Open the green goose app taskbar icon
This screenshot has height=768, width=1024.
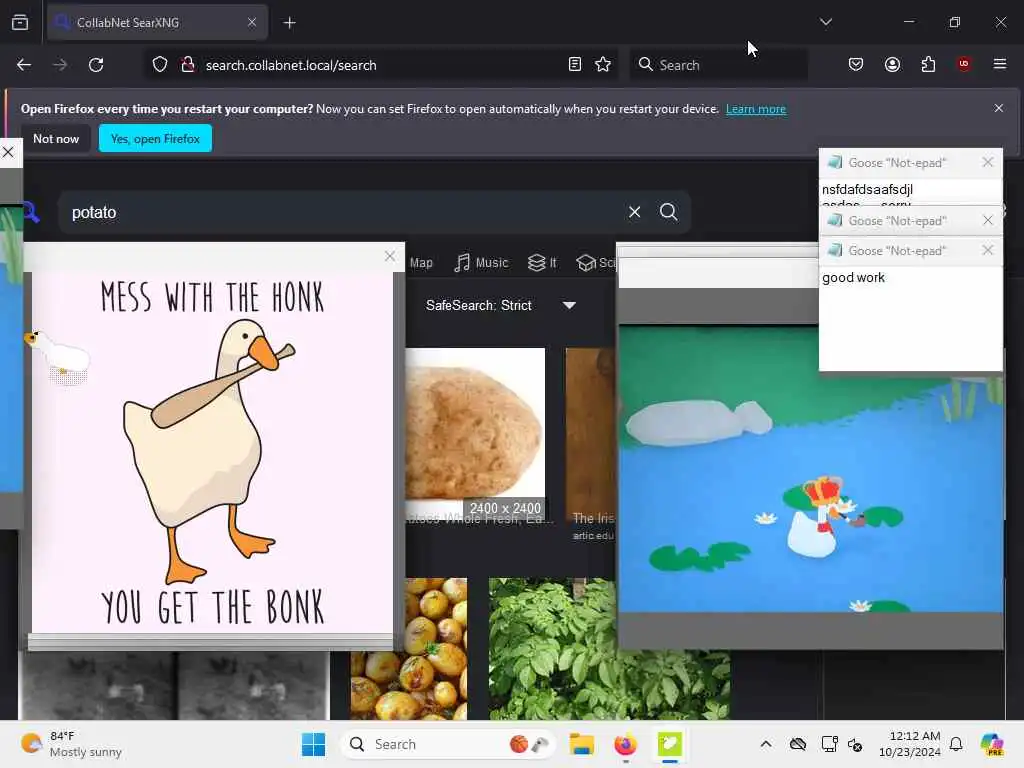(x=669, y=744)
